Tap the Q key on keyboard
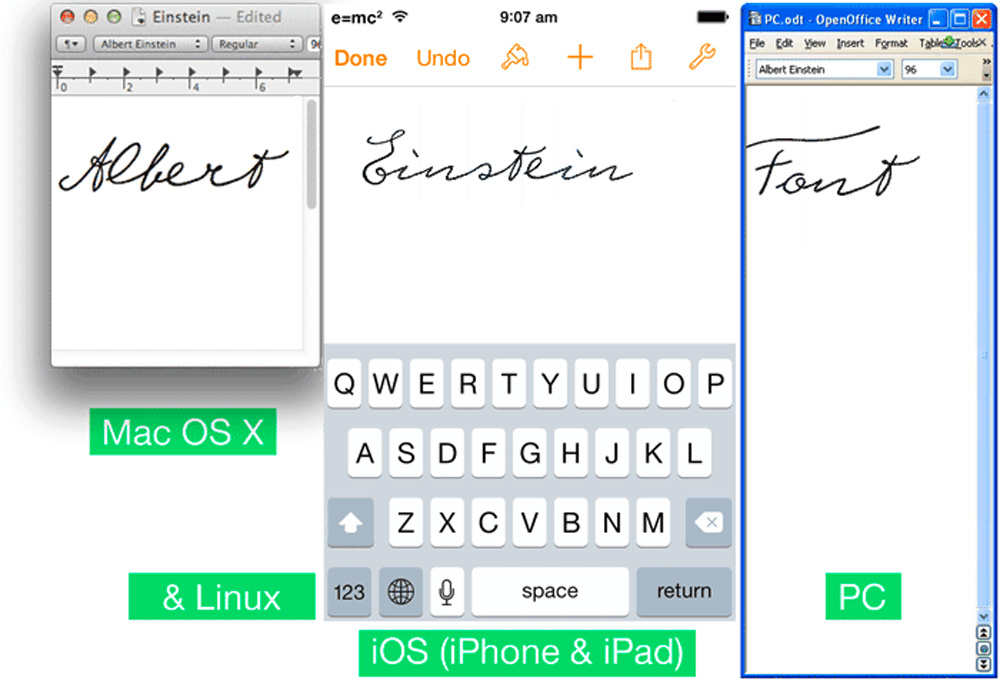 [x=344, y=384]
